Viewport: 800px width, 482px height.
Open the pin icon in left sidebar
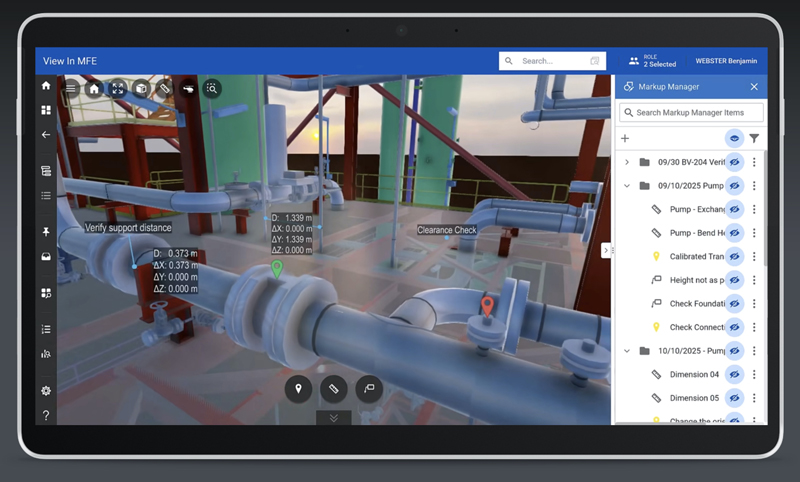46,232
